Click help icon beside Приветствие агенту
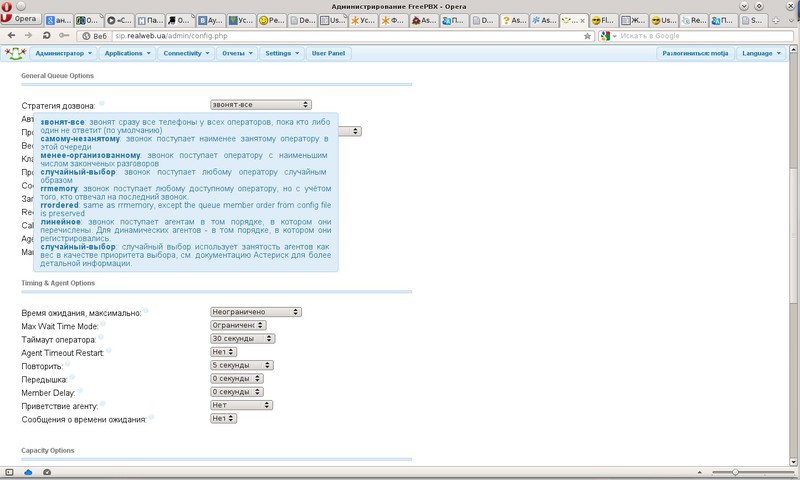Image resolution: width=800 pixels, height=480 pixels. (x=103, y=403)
